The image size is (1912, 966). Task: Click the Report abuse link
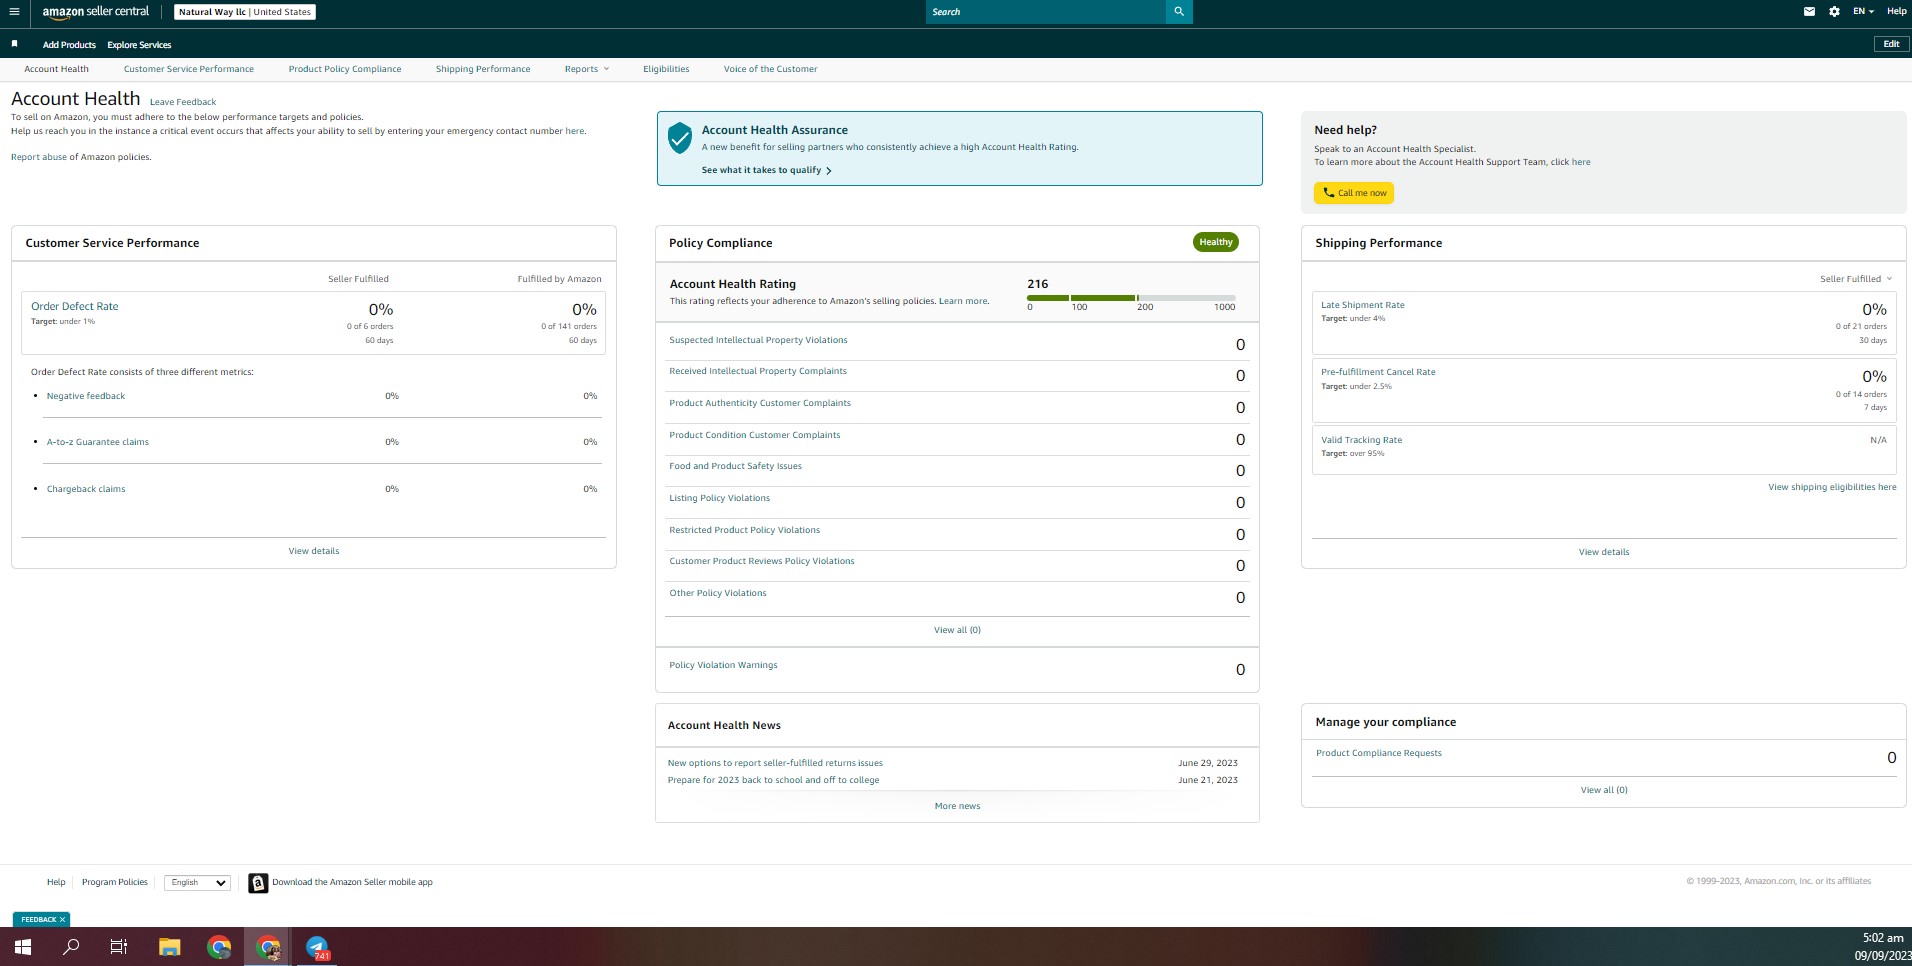(39, 157)
